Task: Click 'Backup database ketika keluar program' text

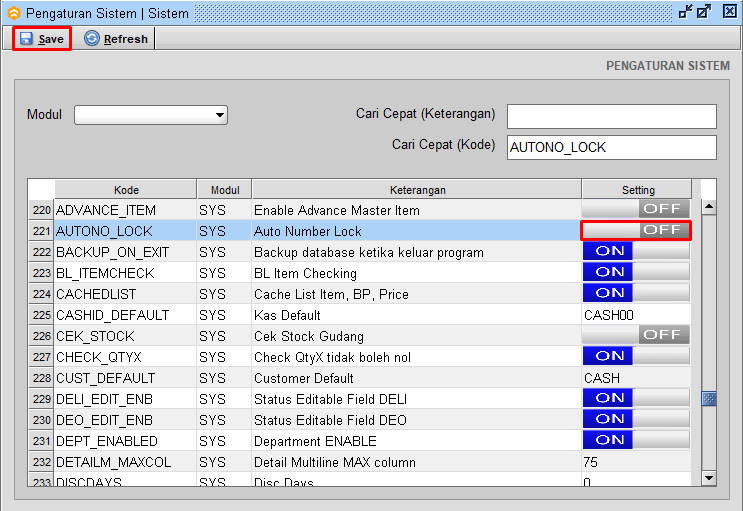Action: tap(369, 252)
